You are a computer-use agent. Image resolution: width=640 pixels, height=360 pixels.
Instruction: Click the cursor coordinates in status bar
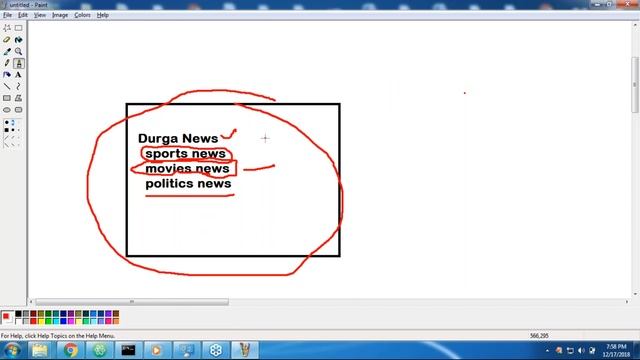(x=539, y=336)
